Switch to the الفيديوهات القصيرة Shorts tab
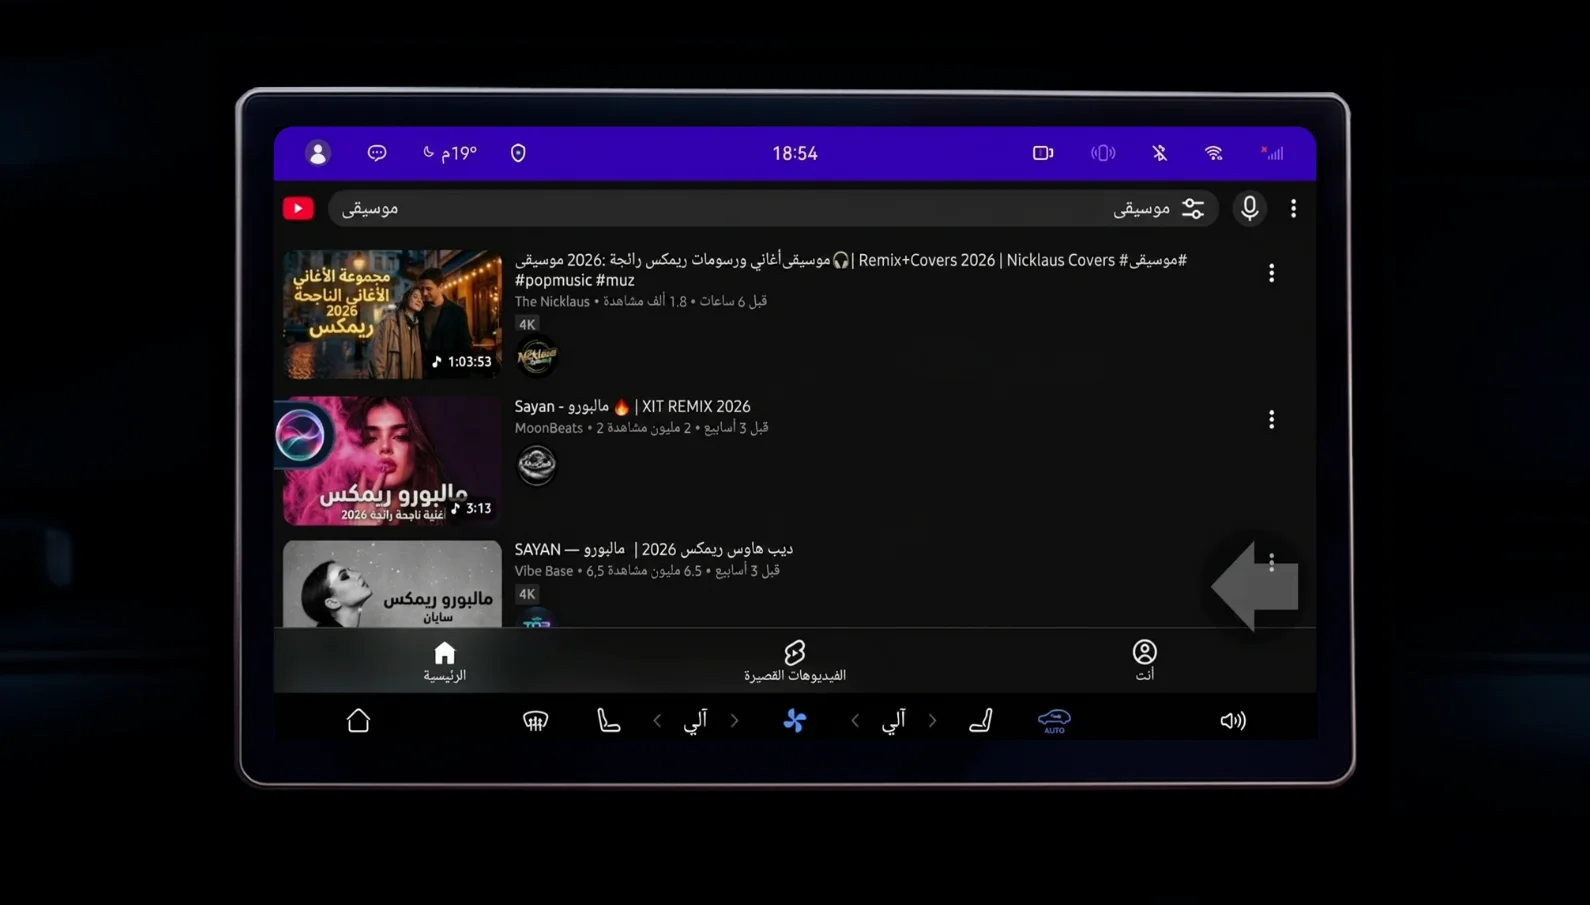Image resolution: width=1590 pixels, height=905 pixels. pos(795,661)
